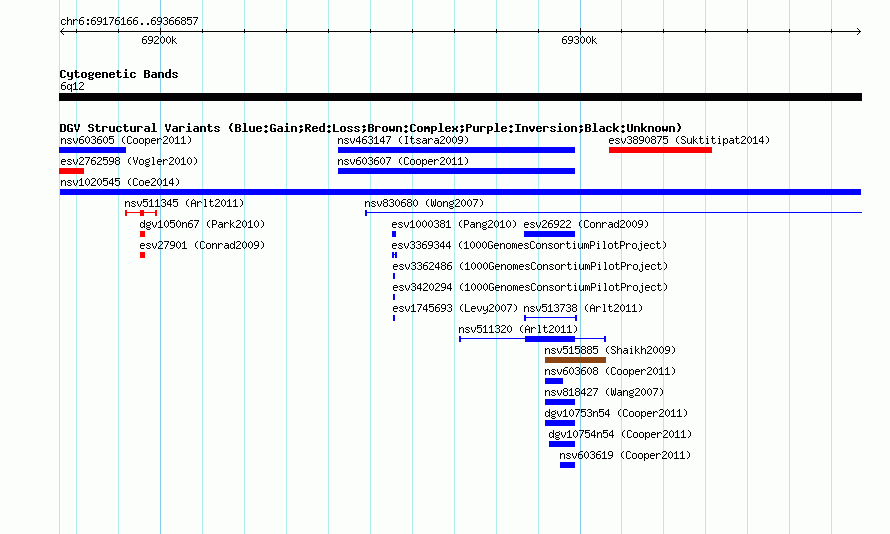
Task: Select the blue nsv511320 thick bar
Action: point(550,339)
